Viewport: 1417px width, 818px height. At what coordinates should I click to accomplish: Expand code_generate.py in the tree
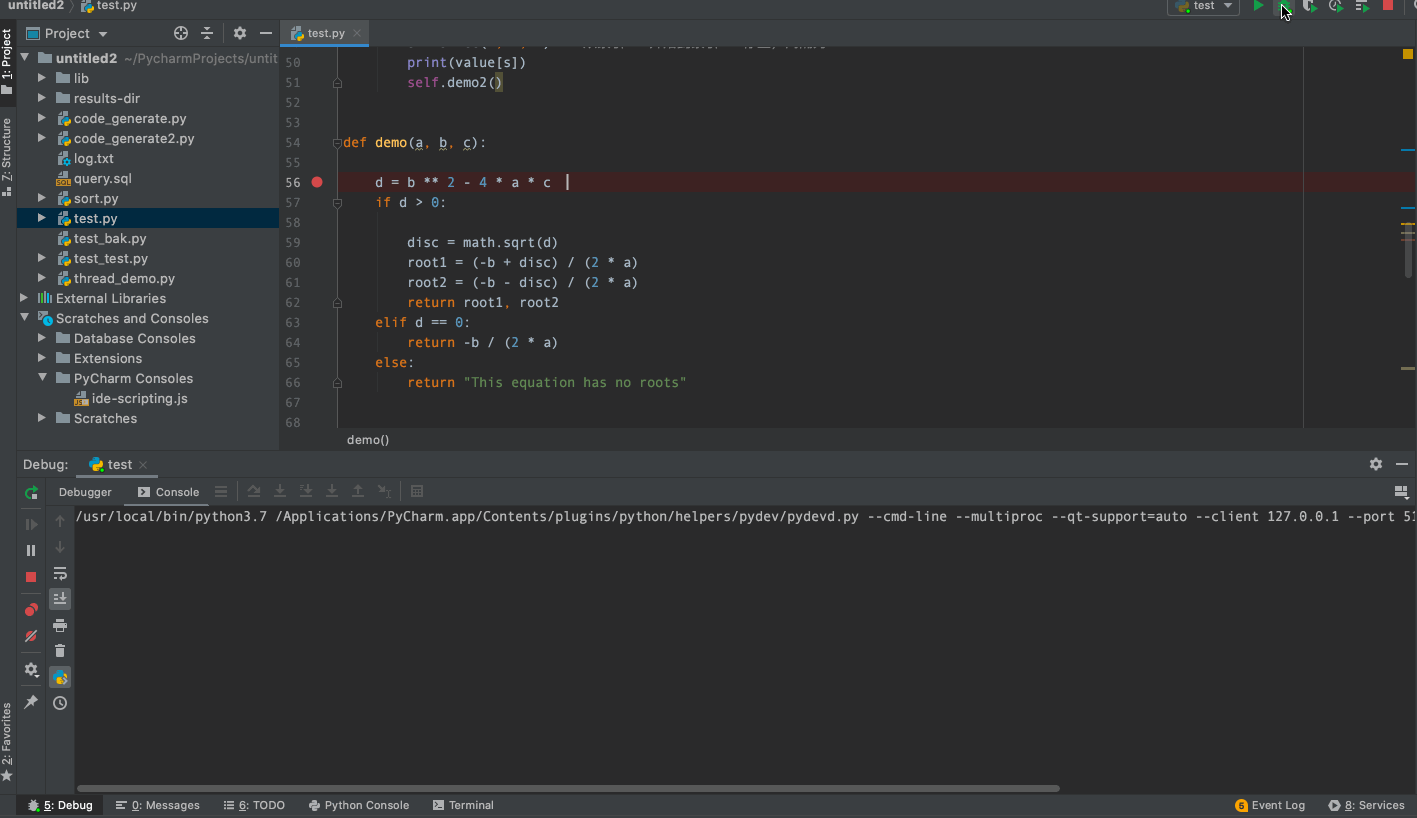42,118
